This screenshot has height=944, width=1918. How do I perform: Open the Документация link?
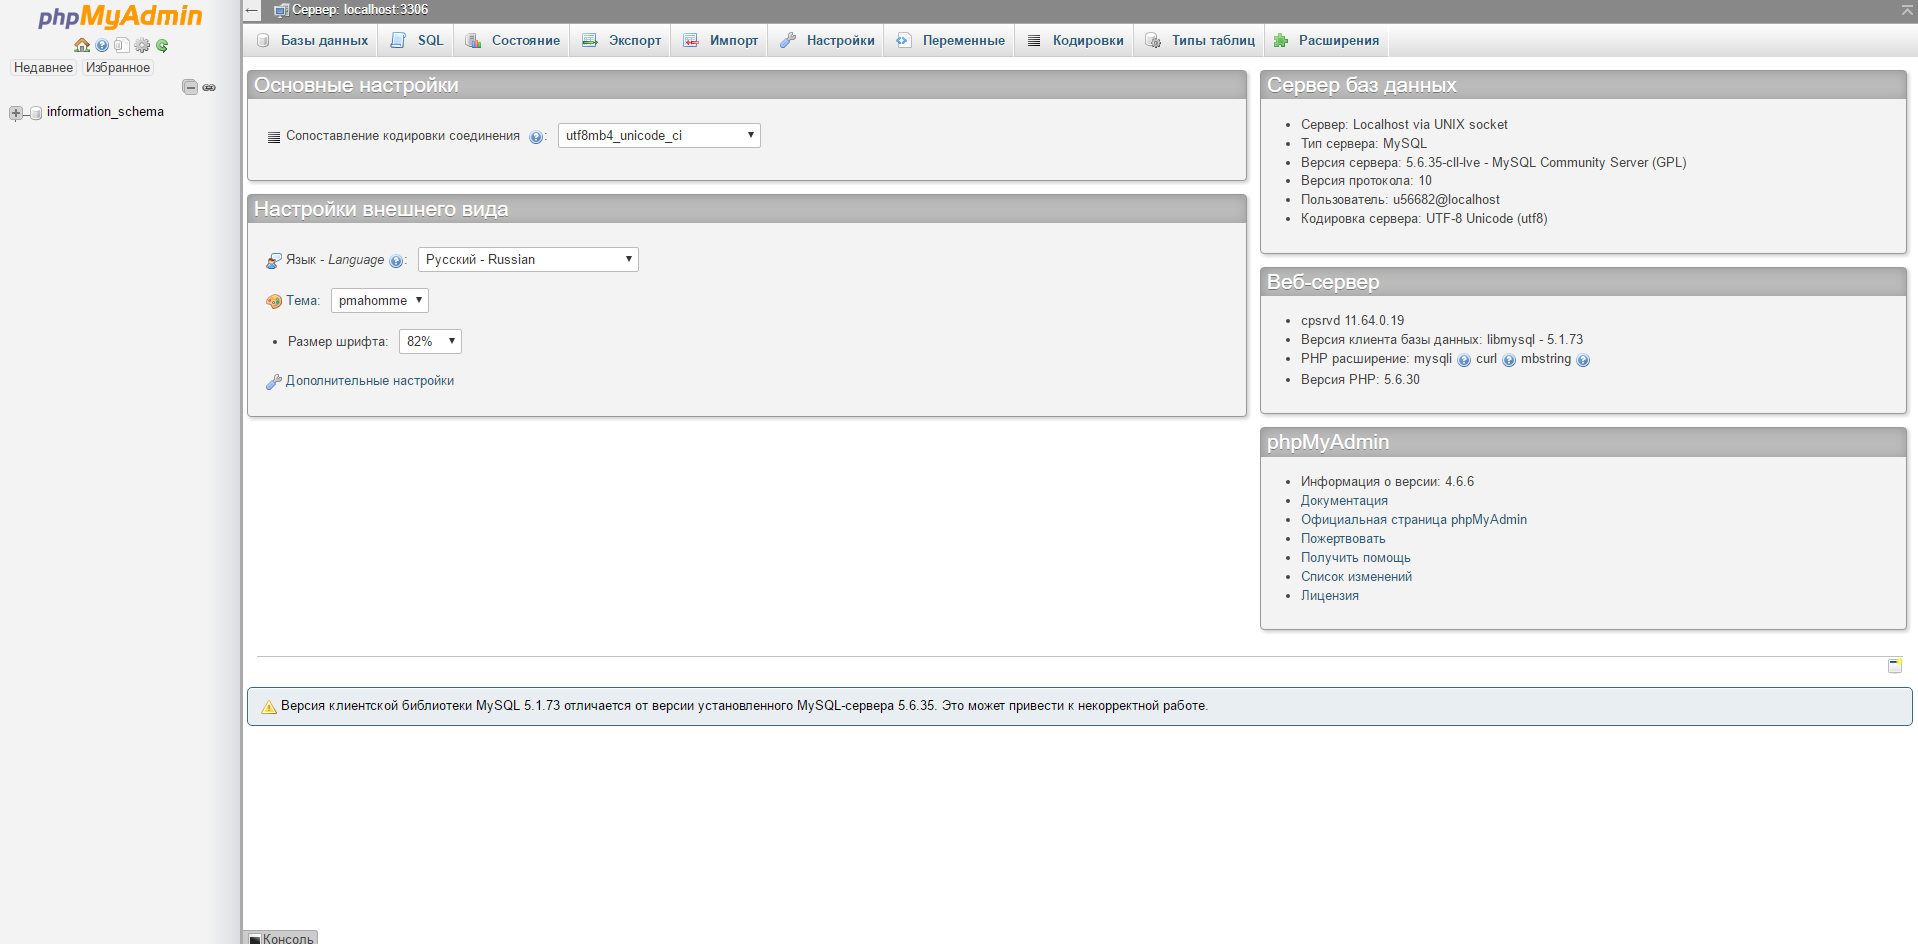point(1344,501)
